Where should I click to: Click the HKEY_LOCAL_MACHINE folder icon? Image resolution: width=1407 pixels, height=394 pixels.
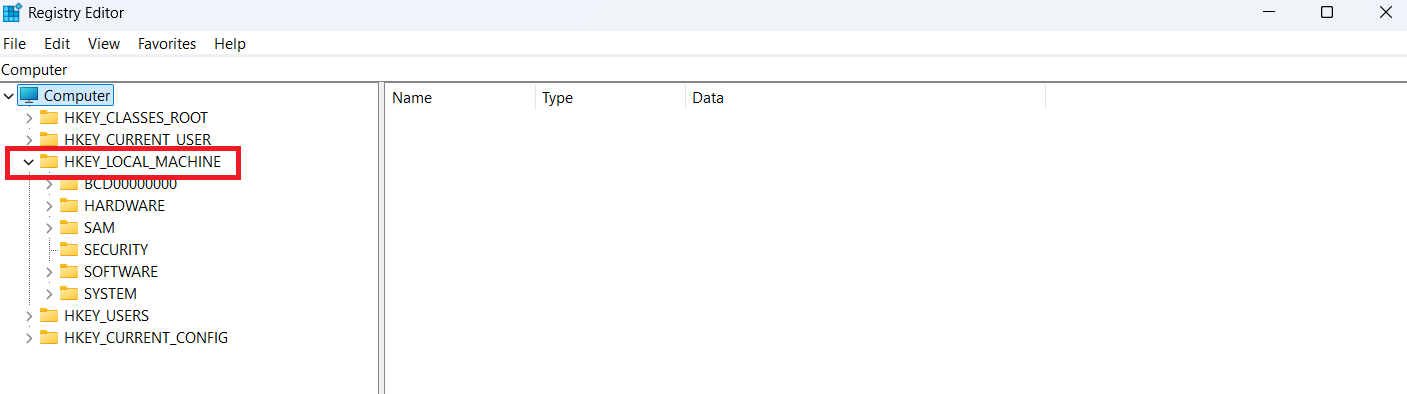tap(49, 161)
